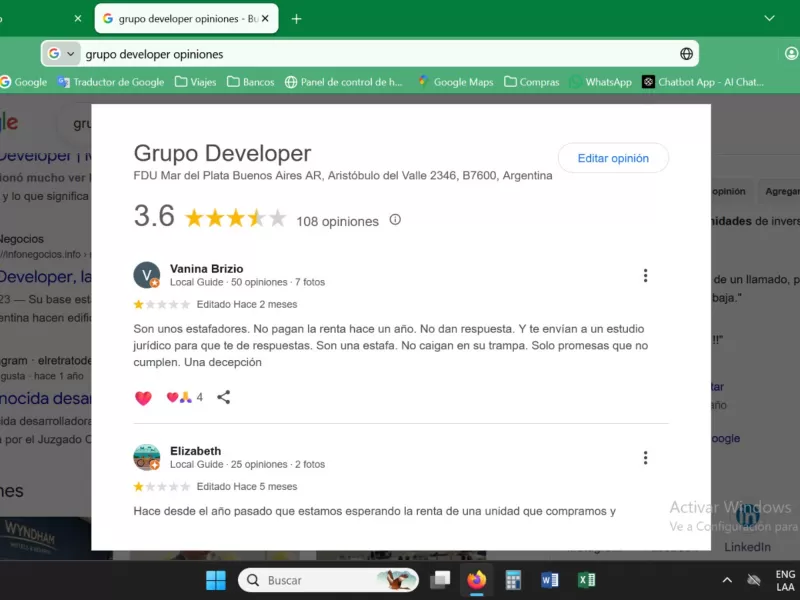
Task: Expand the search engine selector in address bar
Action: point(61,54)
